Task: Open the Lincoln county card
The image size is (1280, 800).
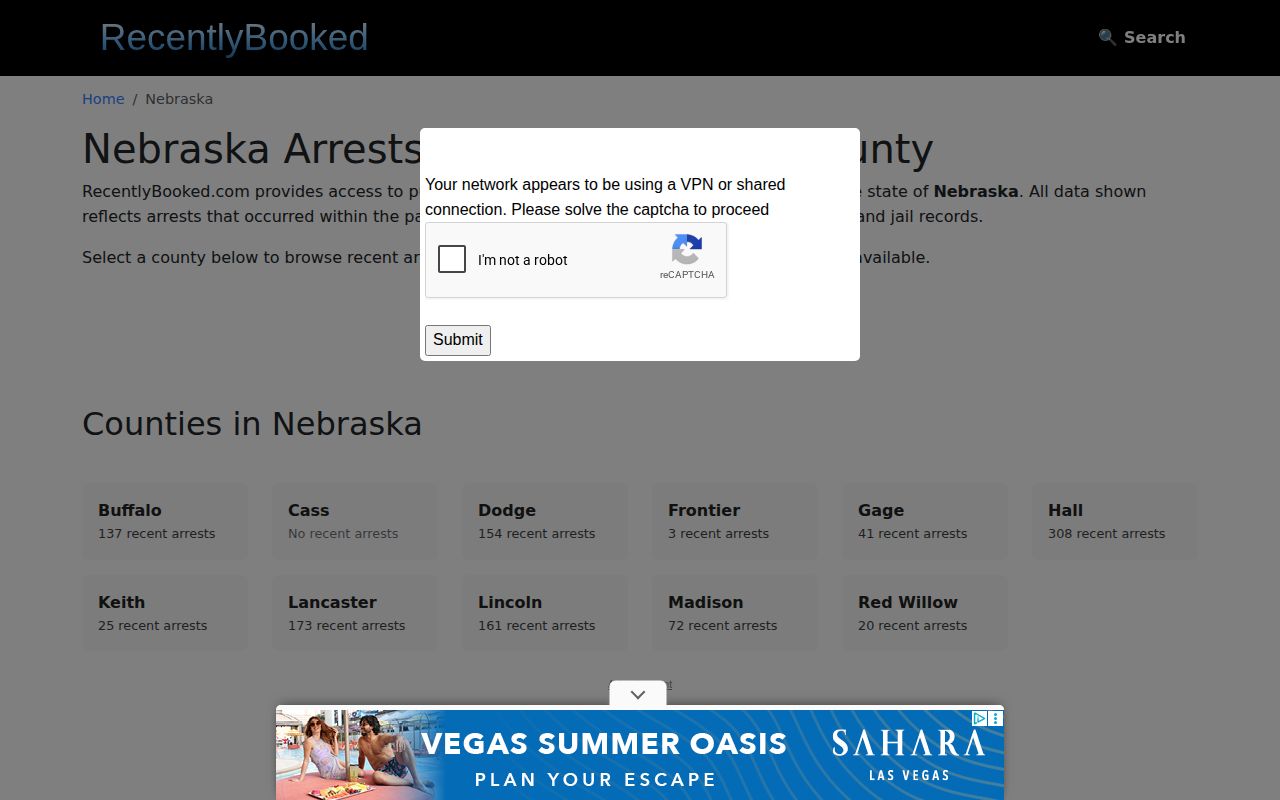Action: point(545,613)
